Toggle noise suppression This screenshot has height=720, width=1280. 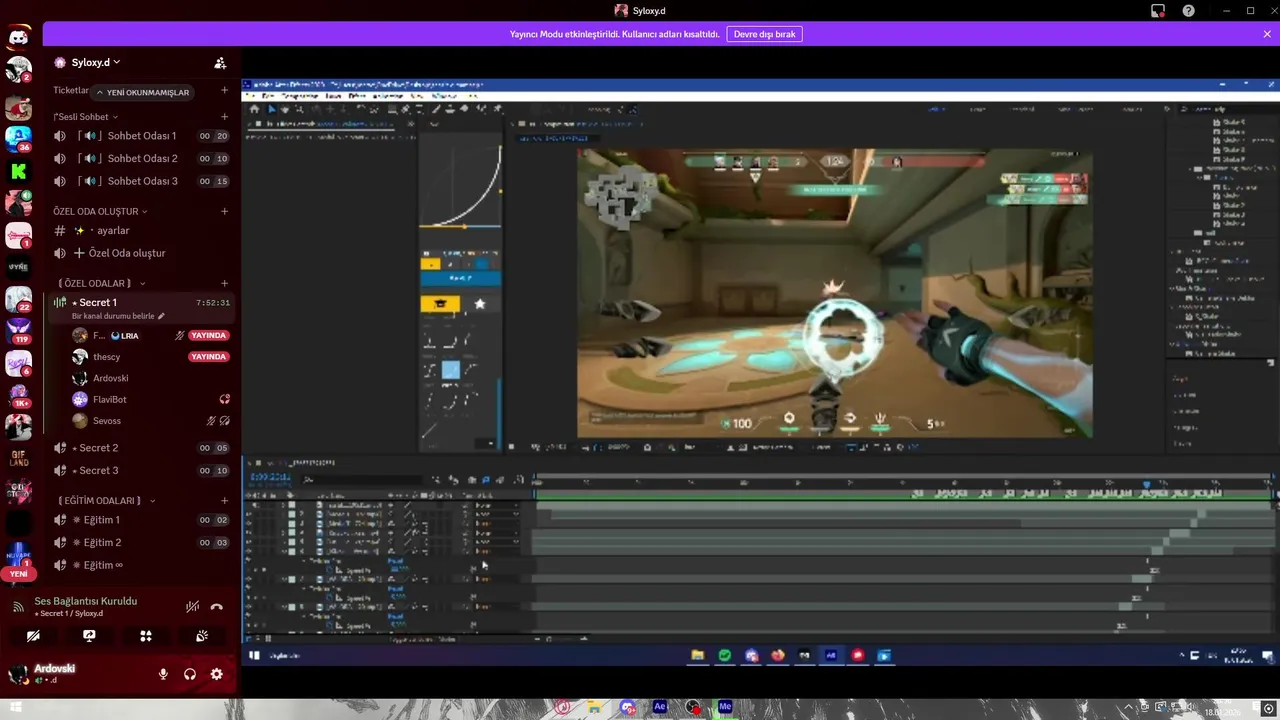click(192, 607)
